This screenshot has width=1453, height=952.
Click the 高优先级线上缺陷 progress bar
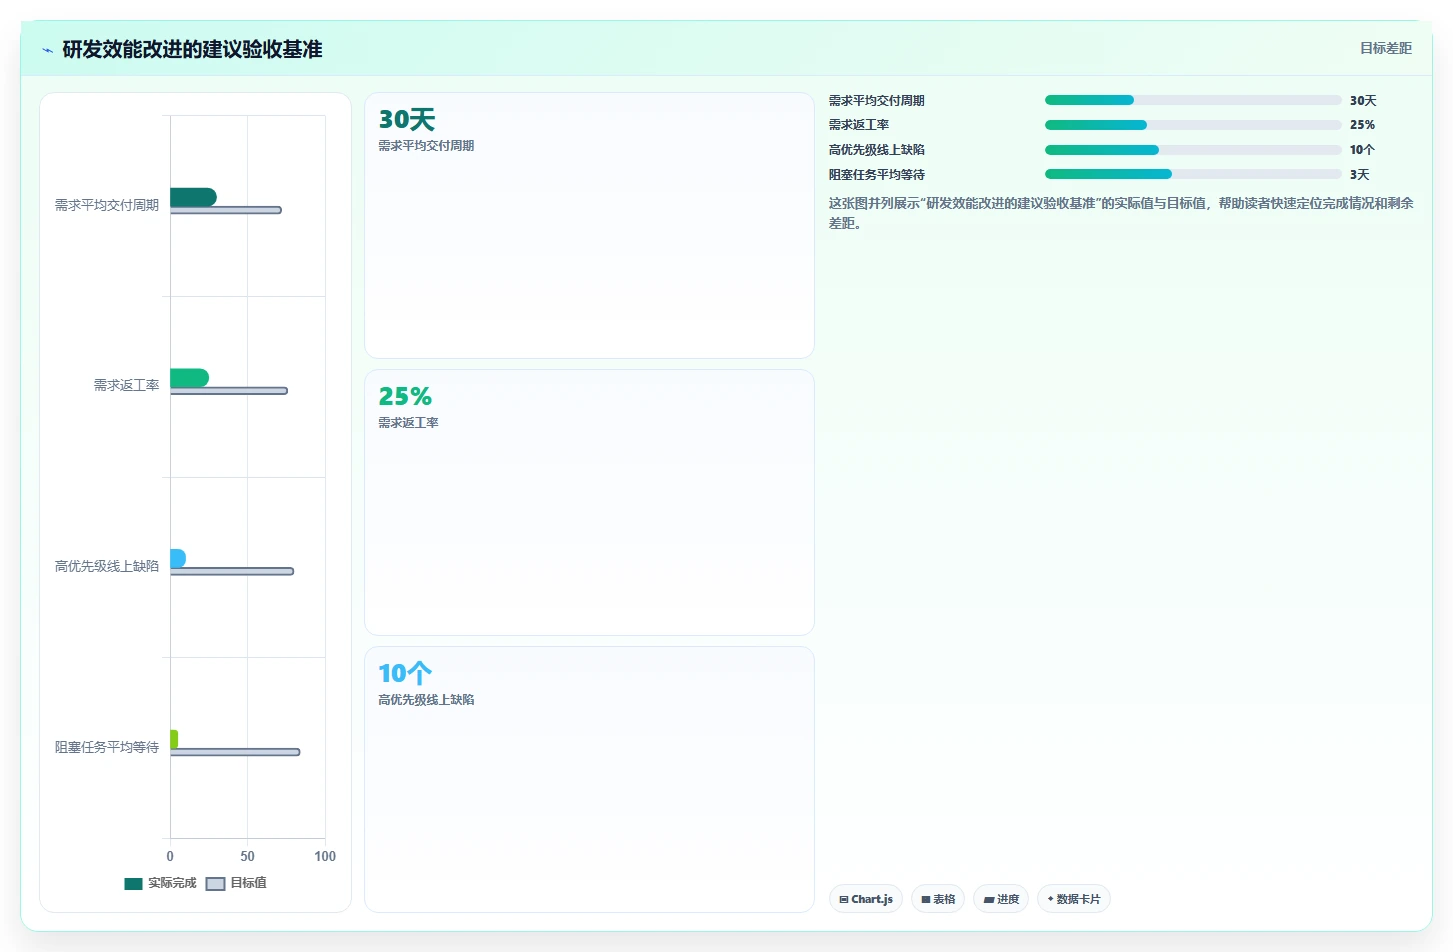pyautogui.click(x=1193, y=150)
